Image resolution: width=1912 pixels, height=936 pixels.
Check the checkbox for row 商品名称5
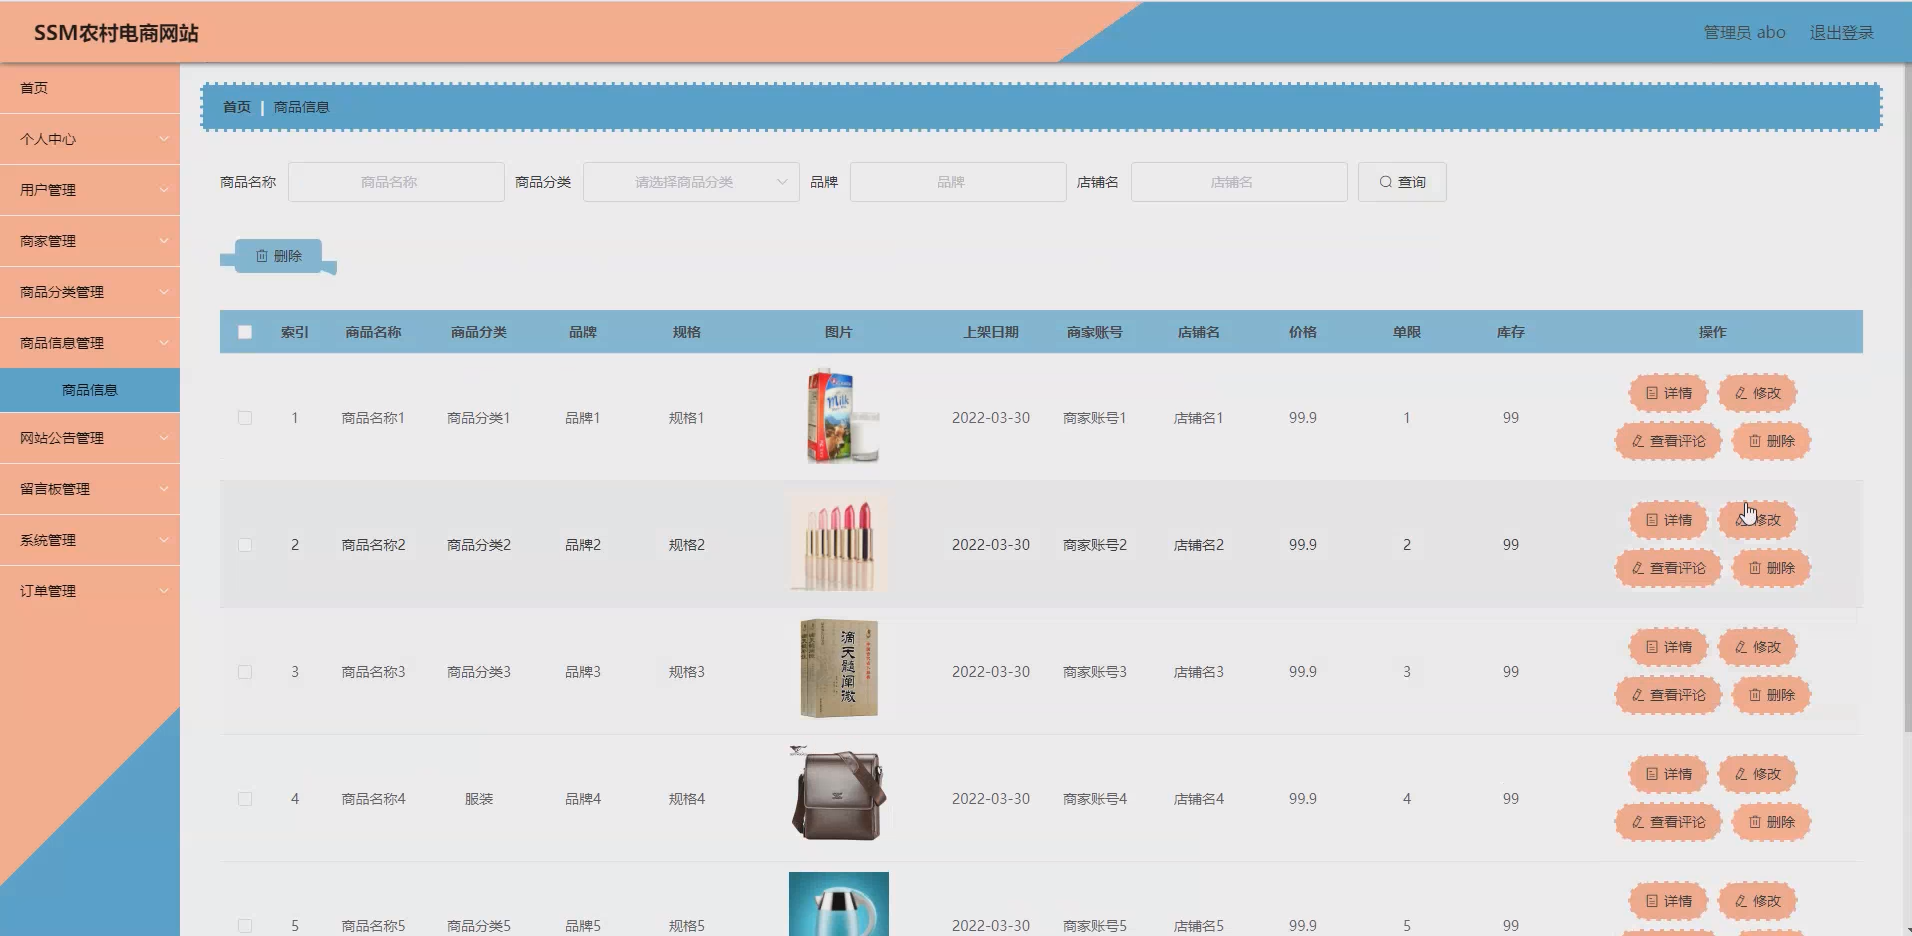point(245,926)
